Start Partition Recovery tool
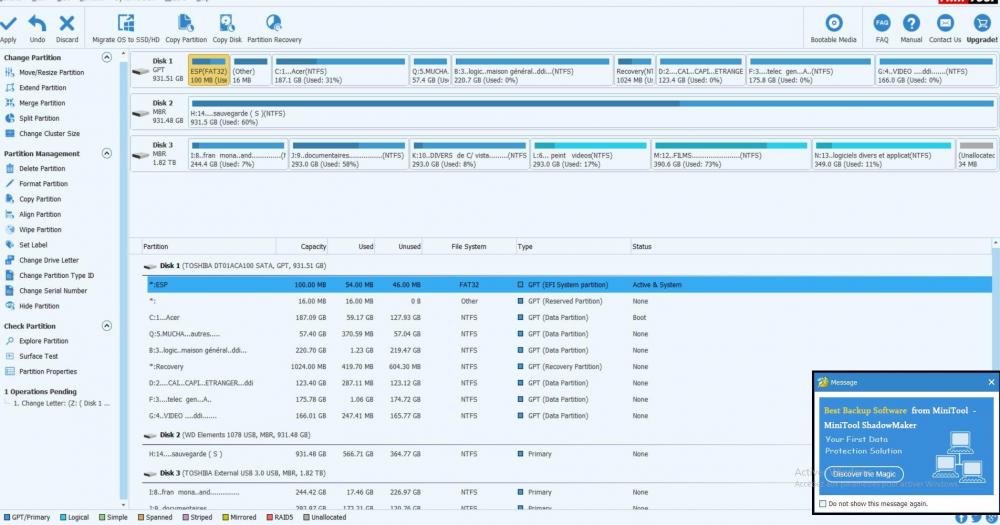Viewport: 1000px width, 525px height. (x=274, y=24)
